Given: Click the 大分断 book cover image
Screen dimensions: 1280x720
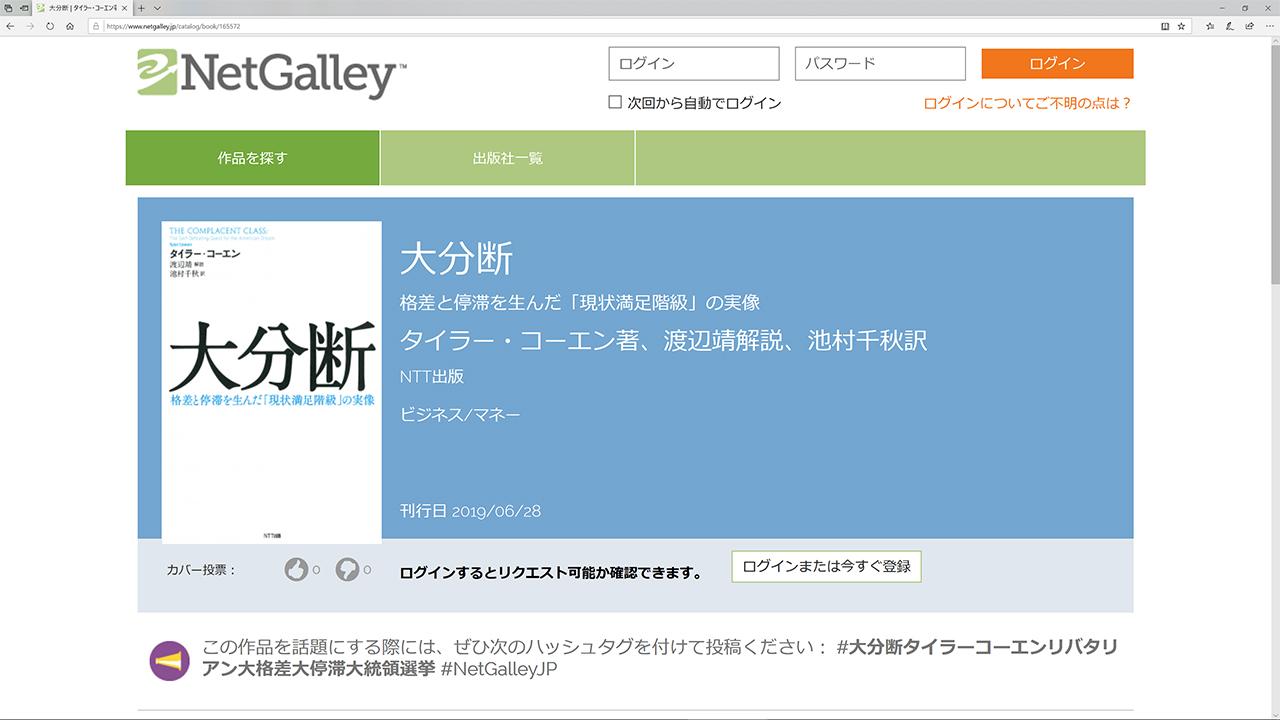Looking at the screenshot, I should (271, 382).
